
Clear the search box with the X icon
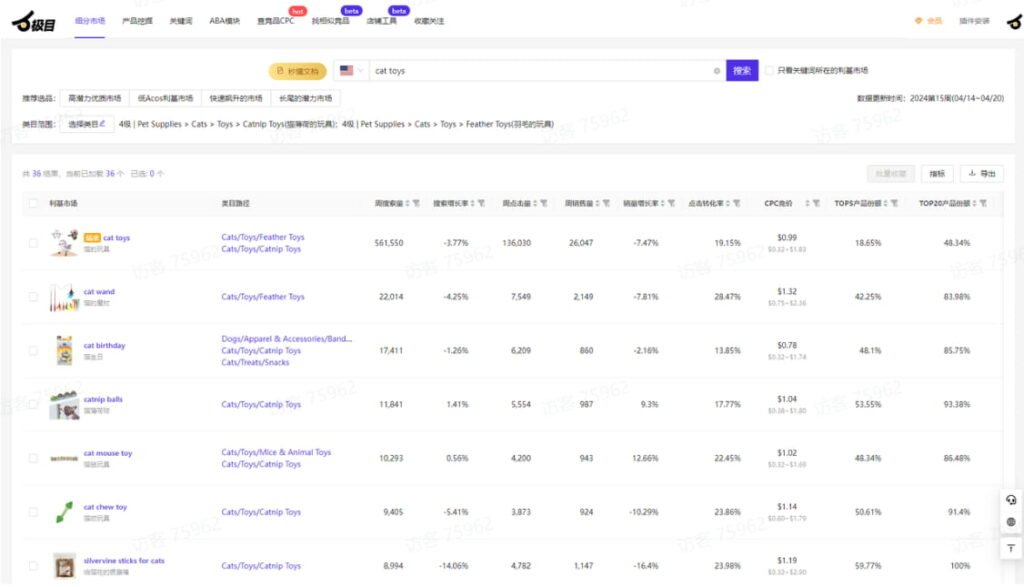click(x=717, y=71)
